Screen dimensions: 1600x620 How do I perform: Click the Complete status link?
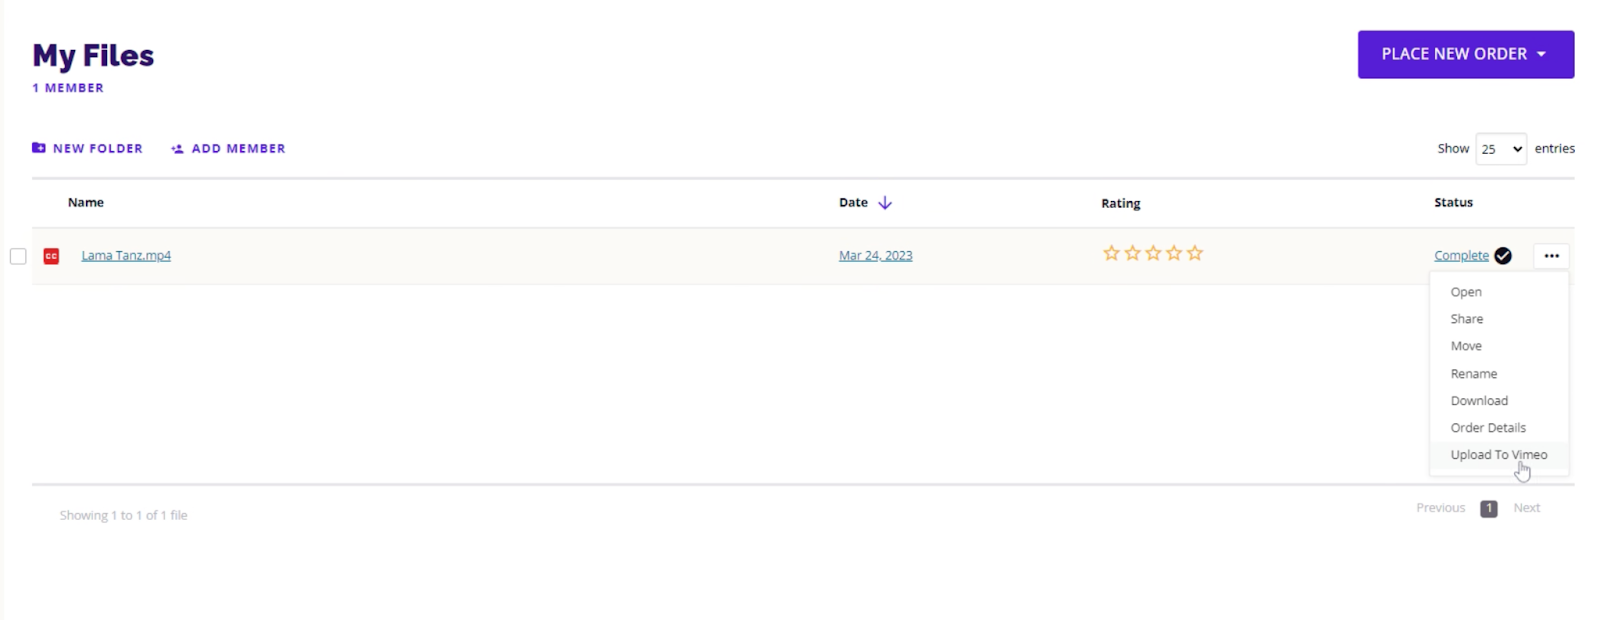point(1461,255)
